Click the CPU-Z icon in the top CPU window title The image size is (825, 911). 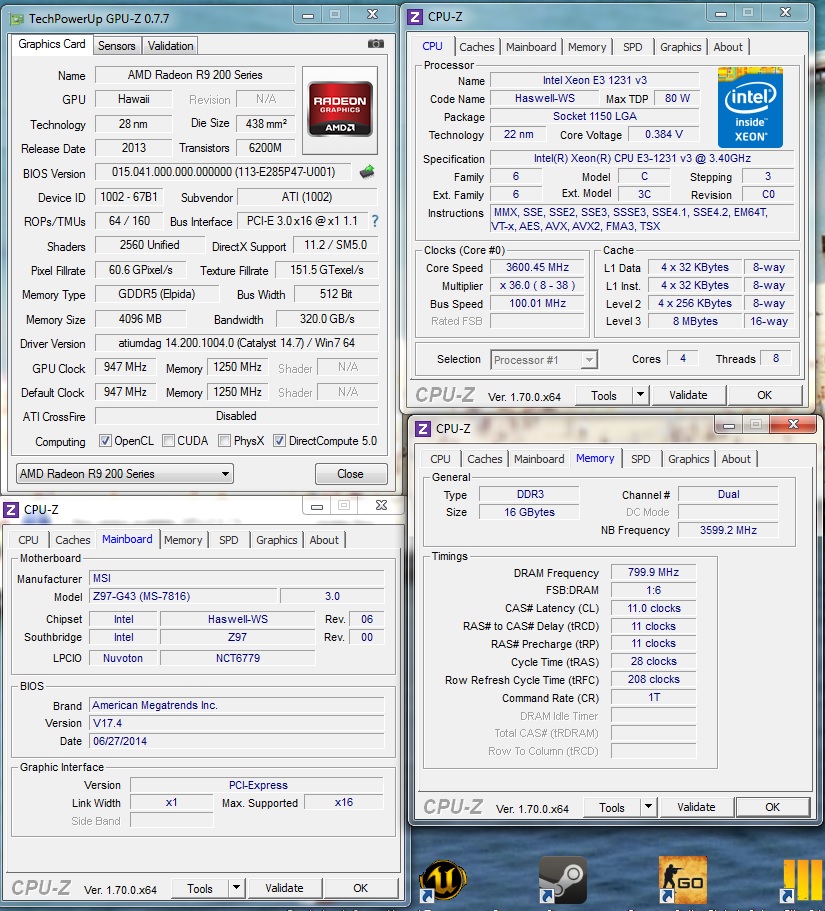[415, 17]
